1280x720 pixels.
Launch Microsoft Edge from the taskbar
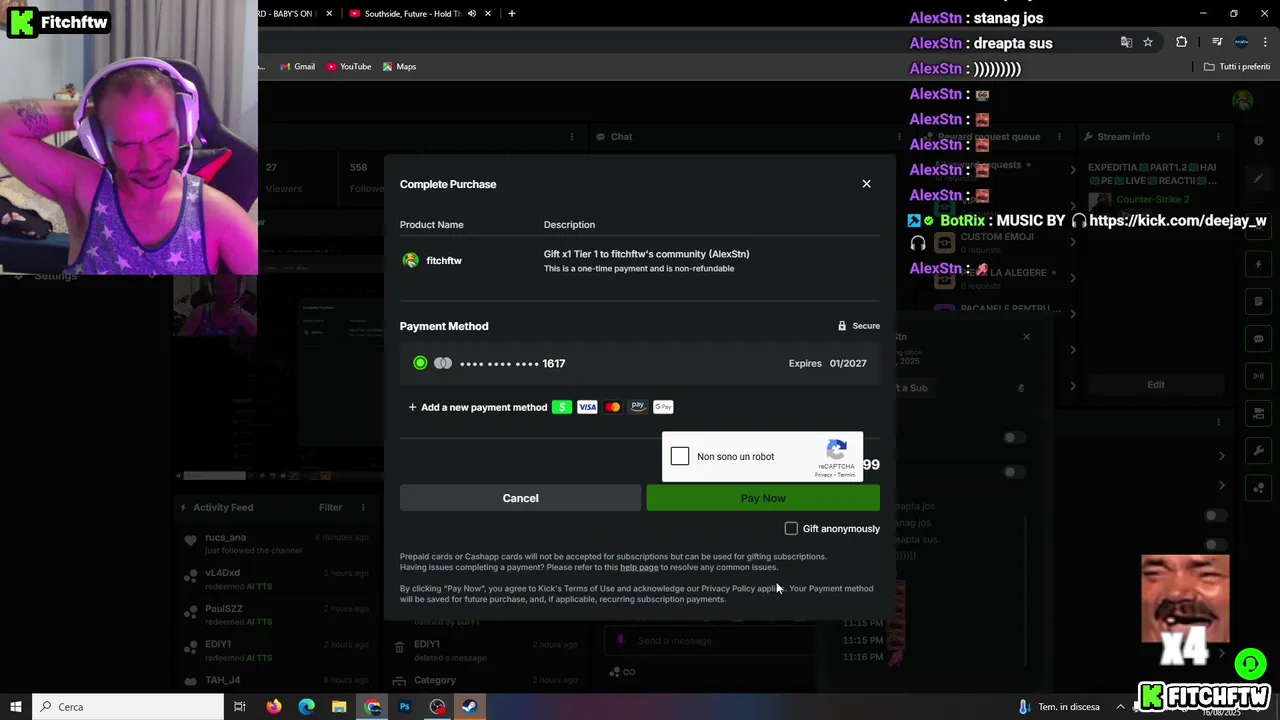point(307,707)
